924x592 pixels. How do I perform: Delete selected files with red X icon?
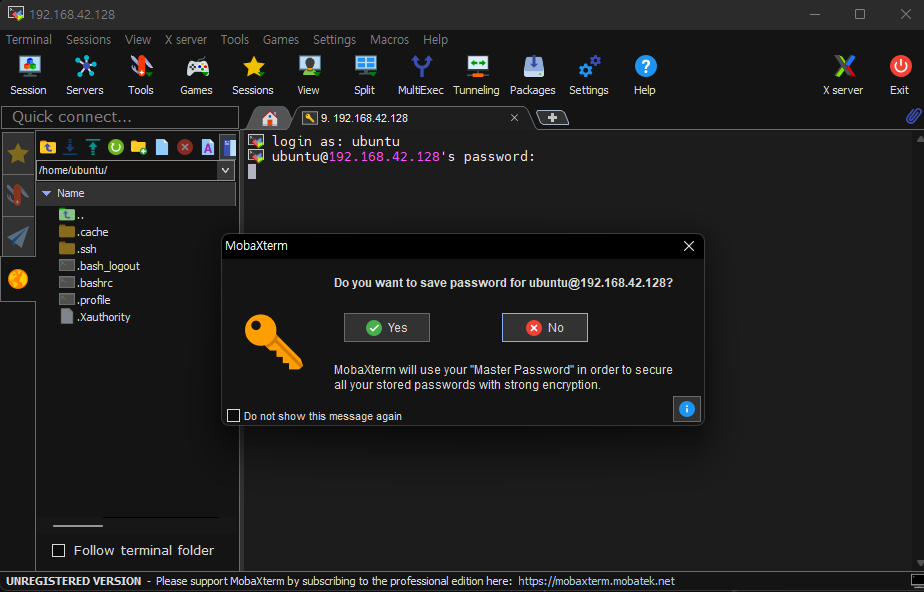[x=185, y=147]
